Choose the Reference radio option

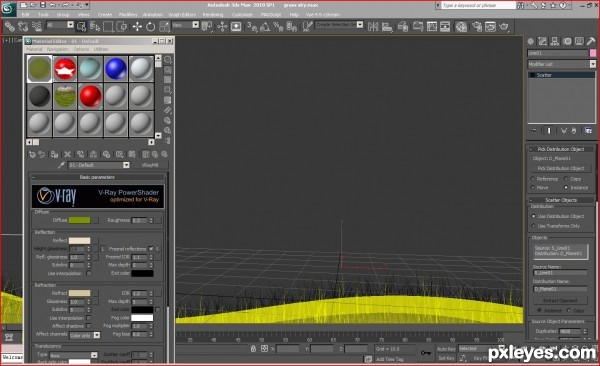(x=533, y=179)
